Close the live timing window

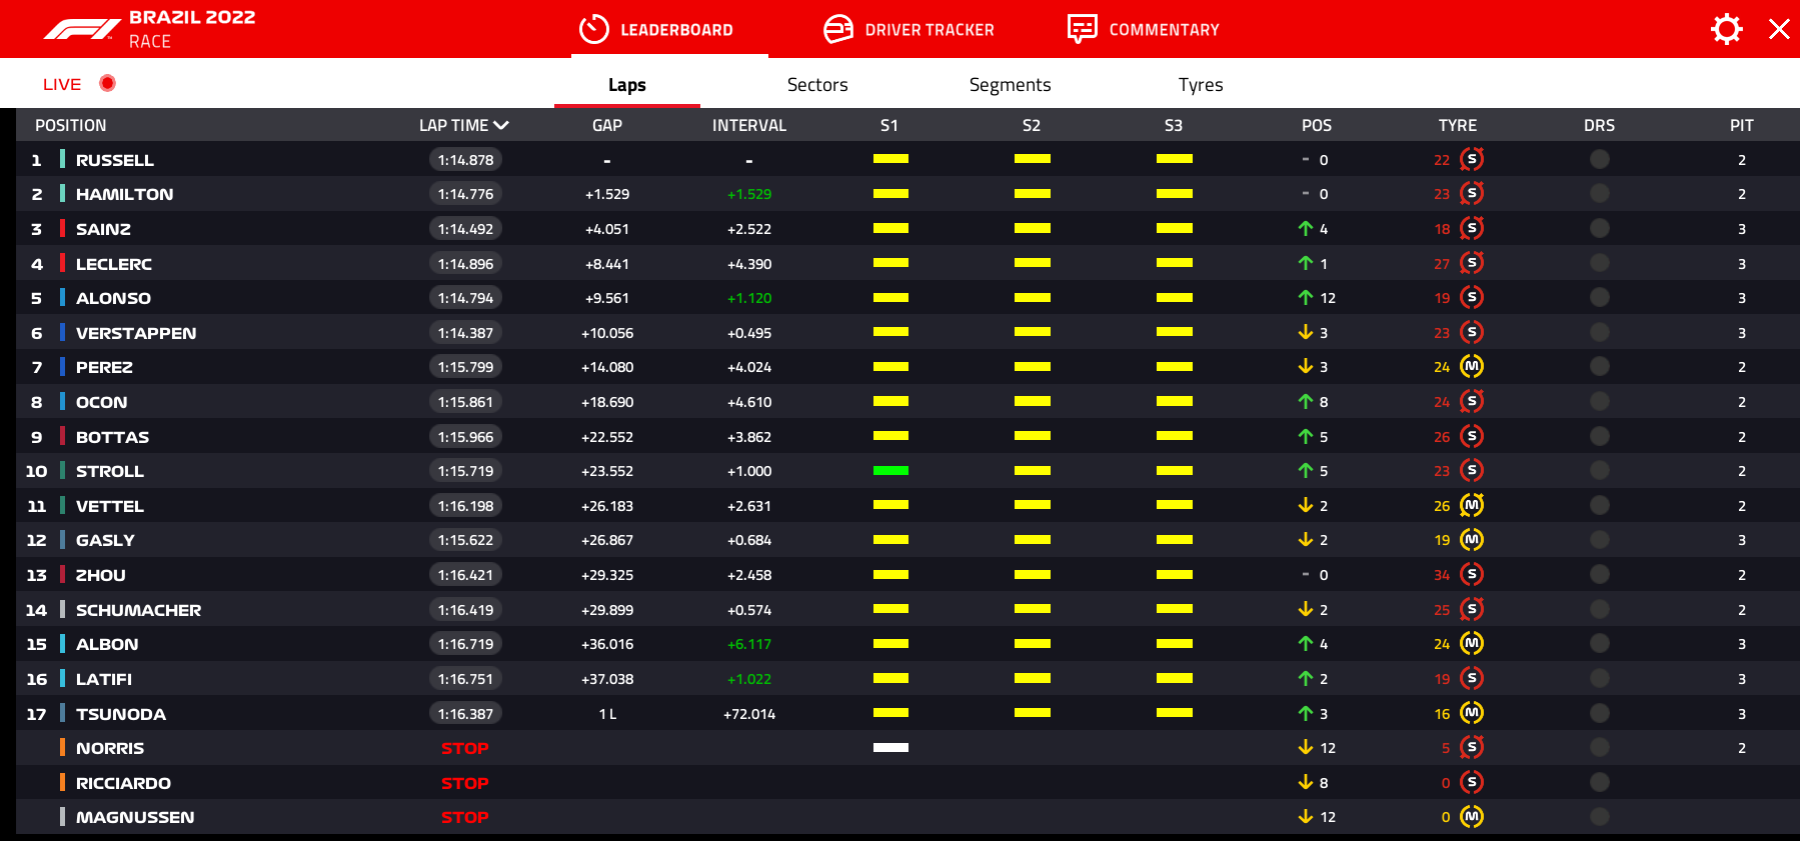pos(1779,29)
